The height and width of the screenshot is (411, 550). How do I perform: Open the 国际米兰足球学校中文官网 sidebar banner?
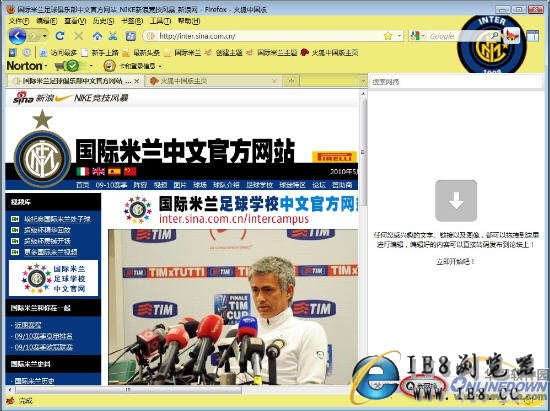(53, 278)
